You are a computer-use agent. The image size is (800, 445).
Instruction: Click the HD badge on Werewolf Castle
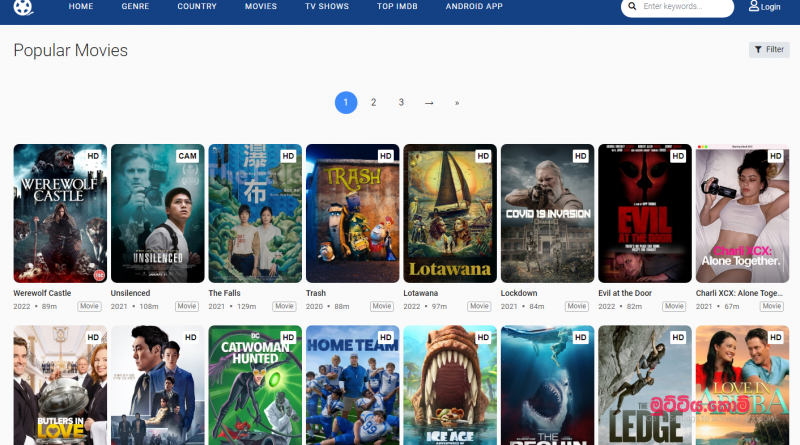pyautogui.click(x=93, y=156)
